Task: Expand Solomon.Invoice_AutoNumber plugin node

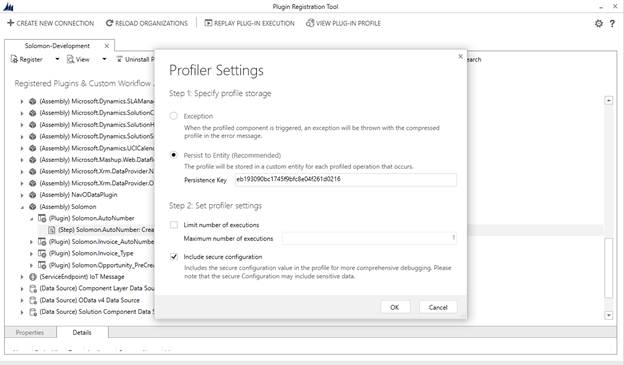Action: 31,242
